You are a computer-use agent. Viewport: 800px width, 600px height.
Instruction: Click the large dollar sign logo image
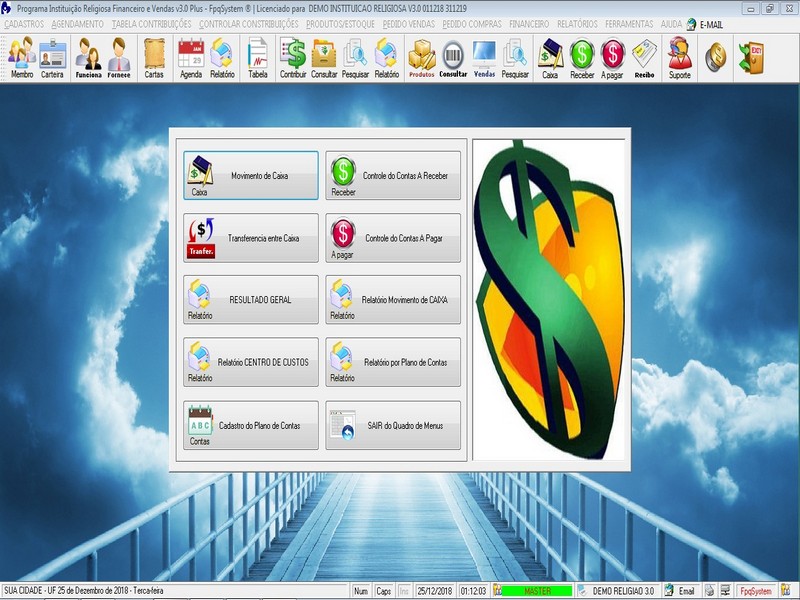click(549, 299)
